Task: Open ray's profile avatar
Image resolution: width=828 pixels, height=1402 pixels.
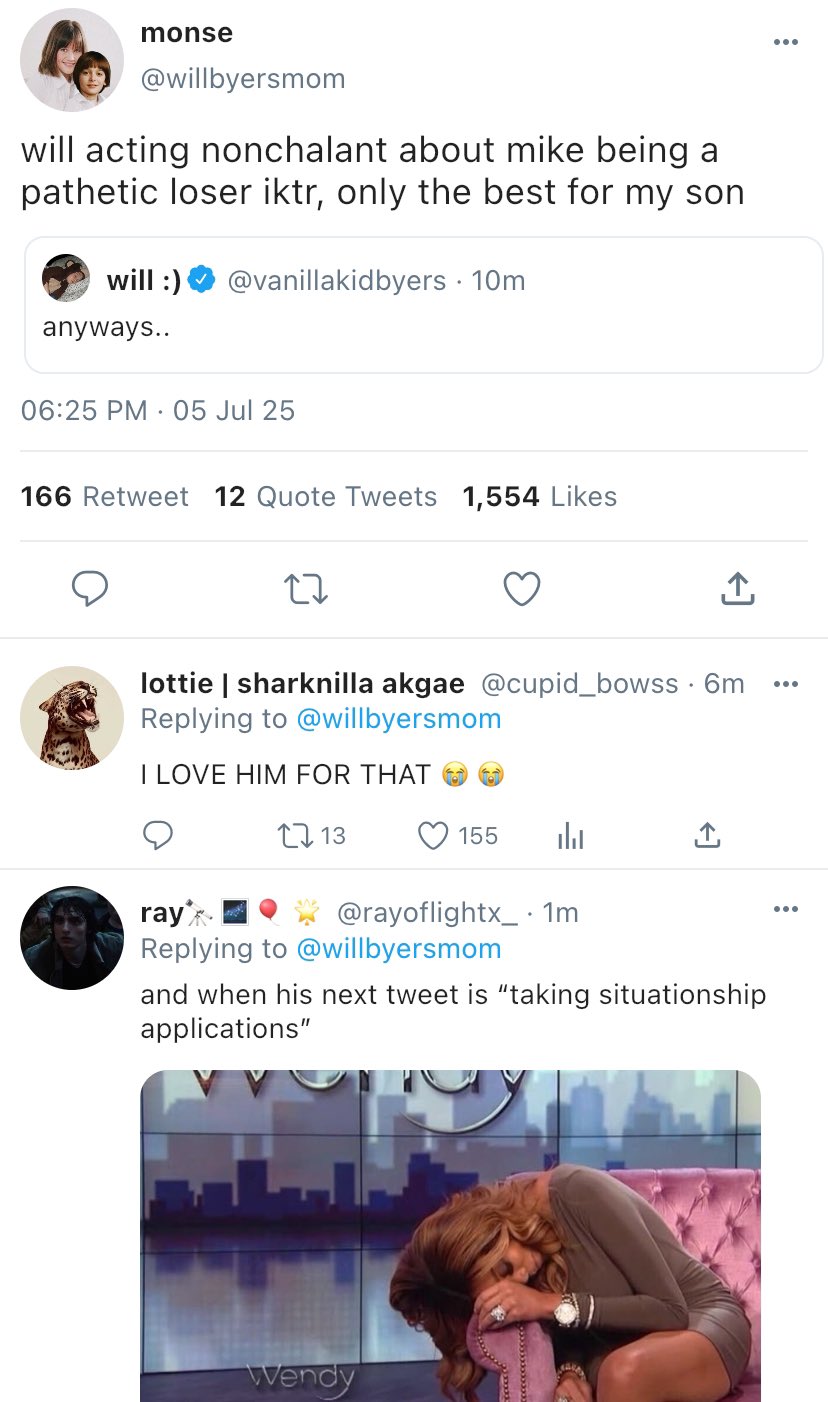Action: tap(72, 938)
